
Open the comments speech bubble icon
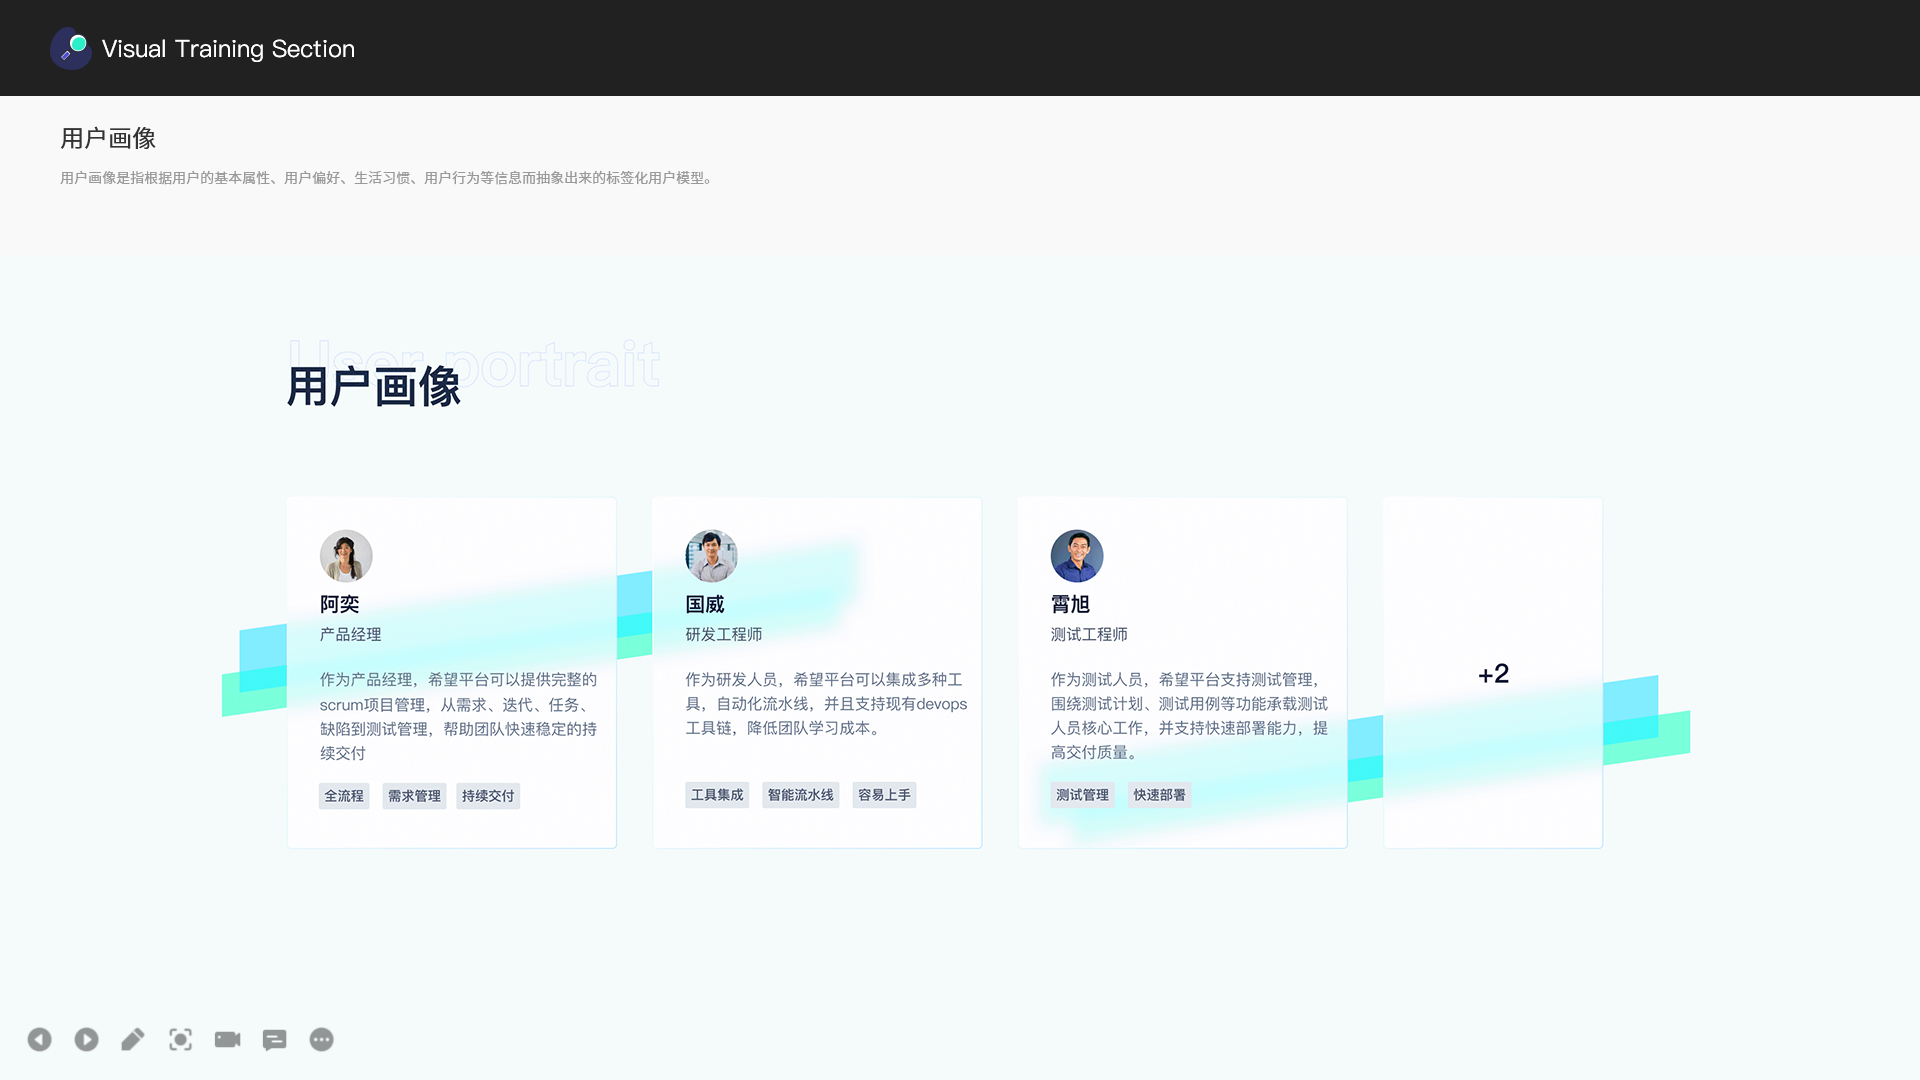[275, 1040]
